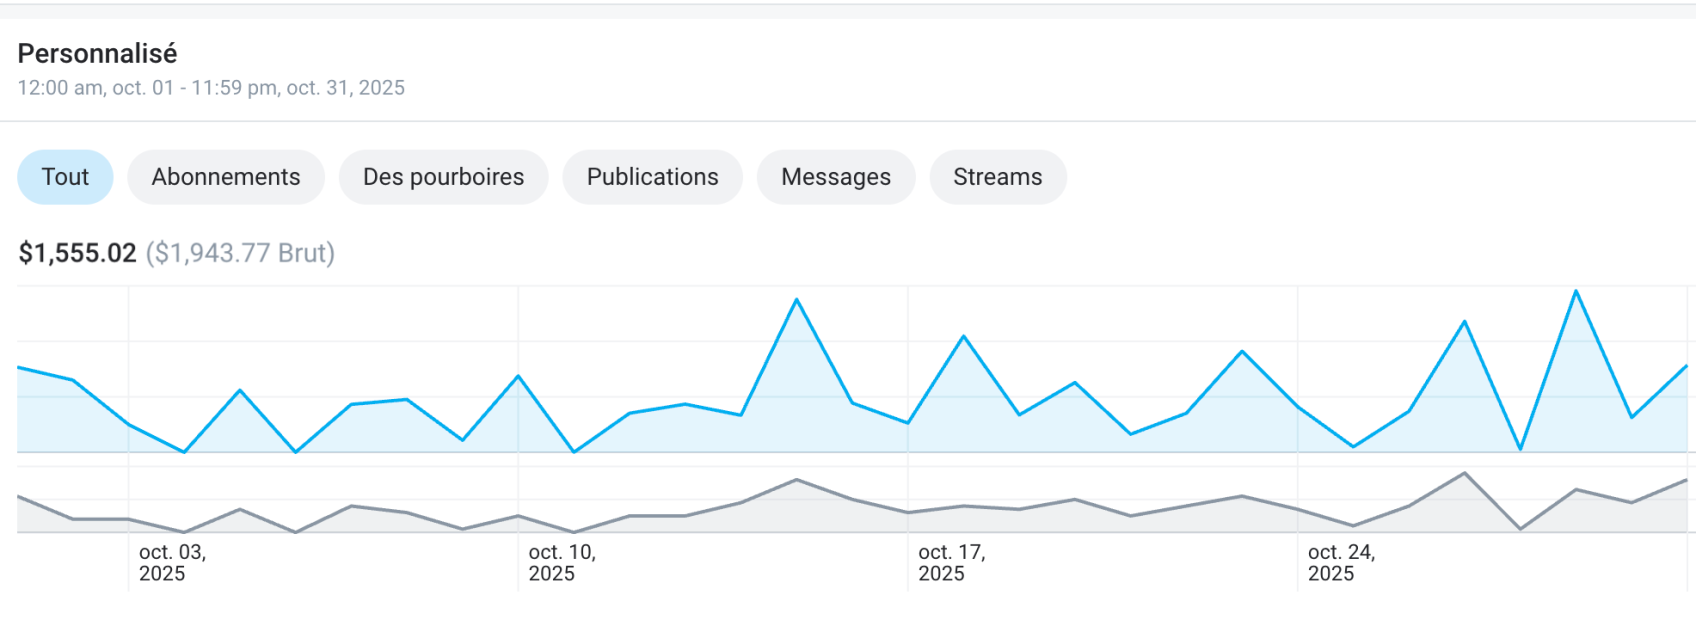The image size is (1696, 626).
Task: Select the oct. 24, 2025 axis label
Action: click(1341, 562)
